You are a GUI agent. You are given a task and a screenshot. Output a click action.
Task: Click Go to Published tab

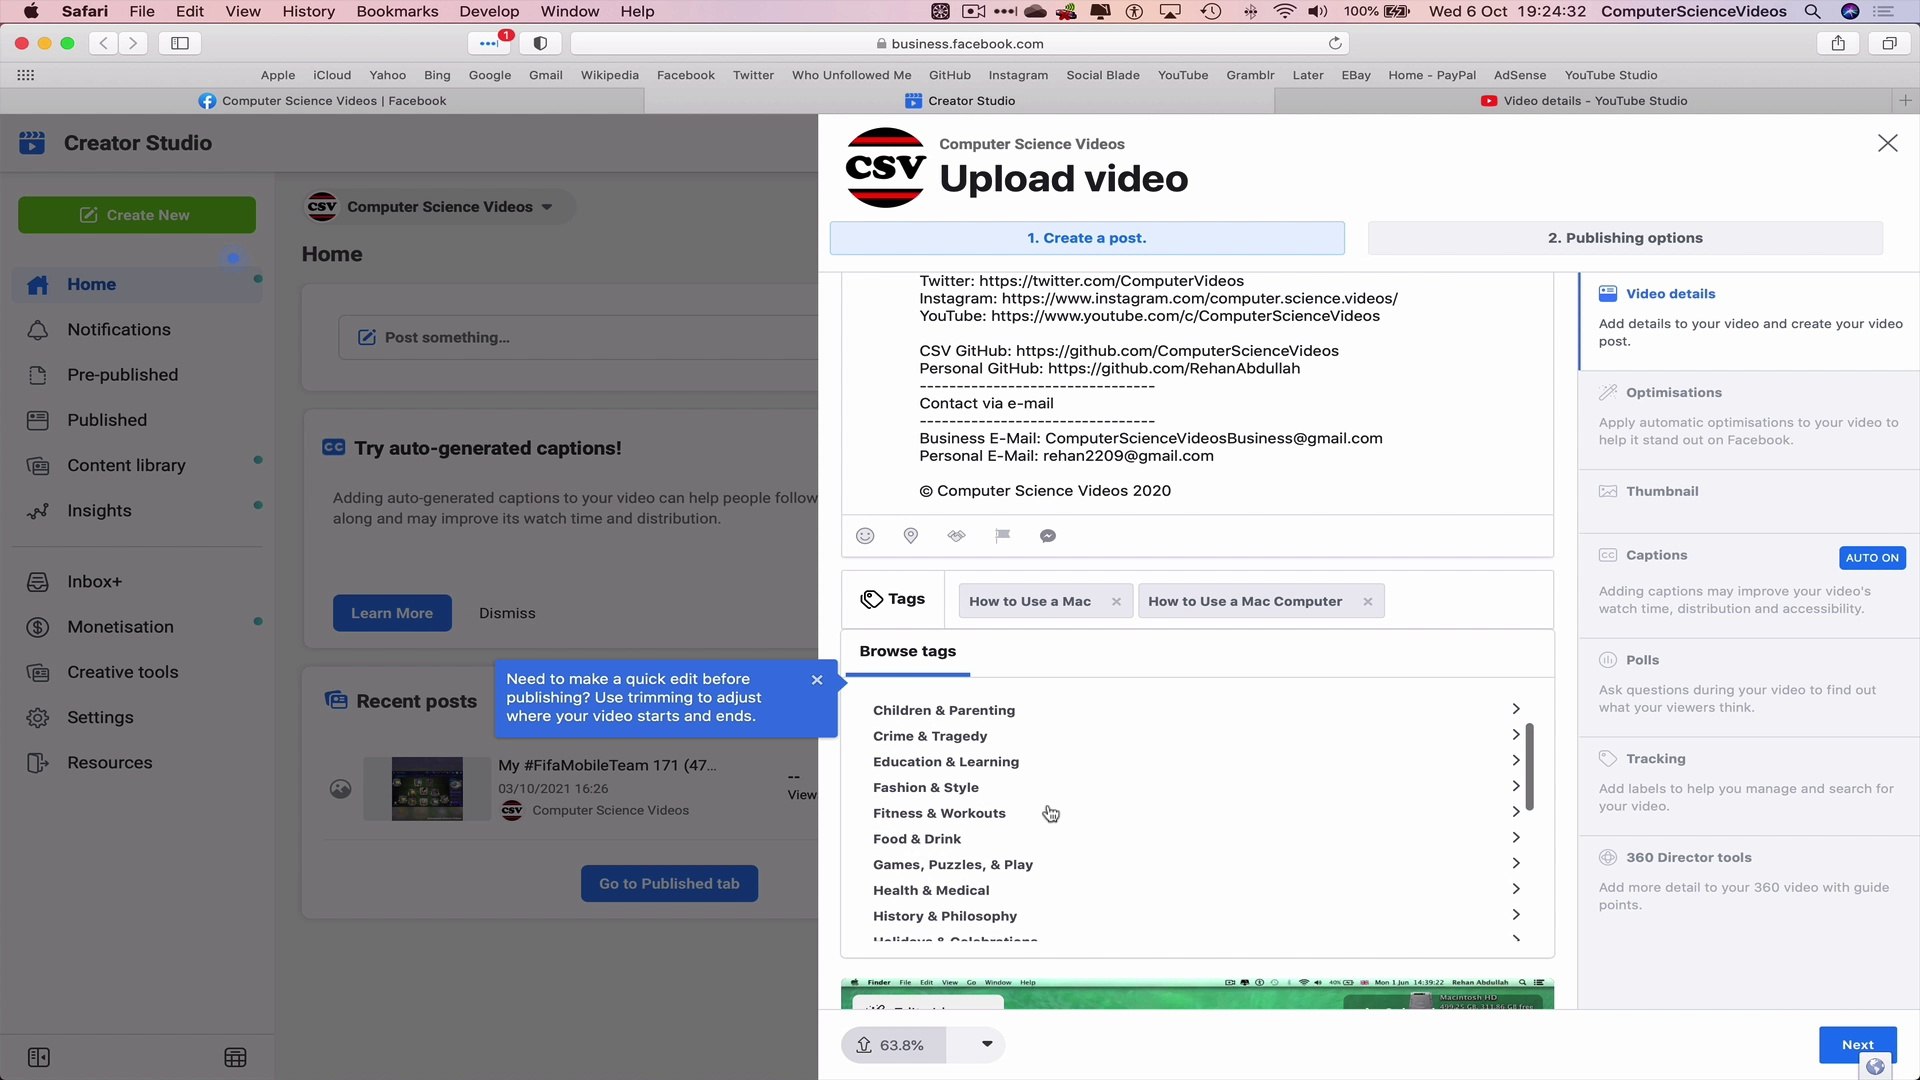click(x=669, y=883)
